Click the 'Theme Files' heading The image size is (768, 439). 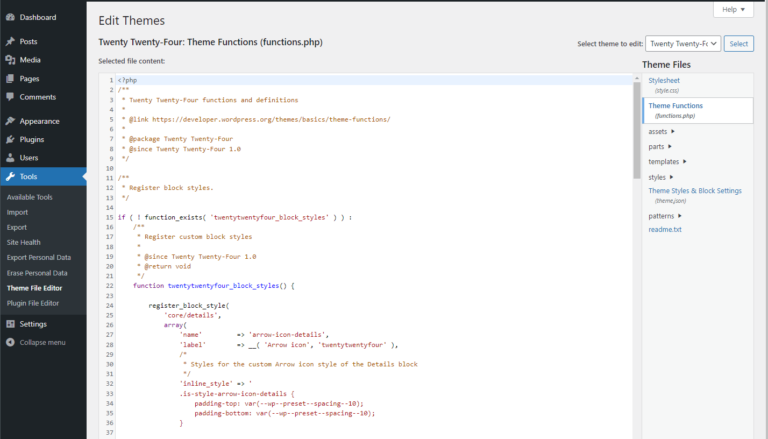(x=666, y=65)
